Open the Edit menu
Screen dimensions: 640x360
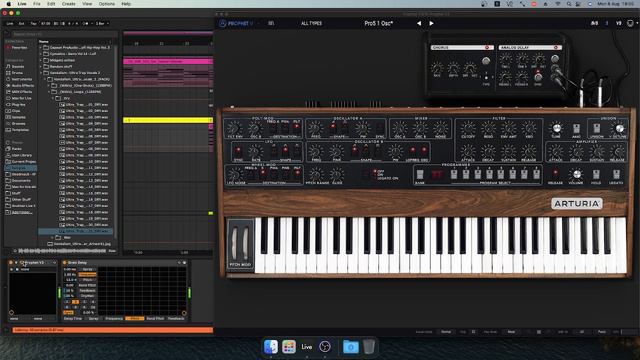tap(51, 4)
